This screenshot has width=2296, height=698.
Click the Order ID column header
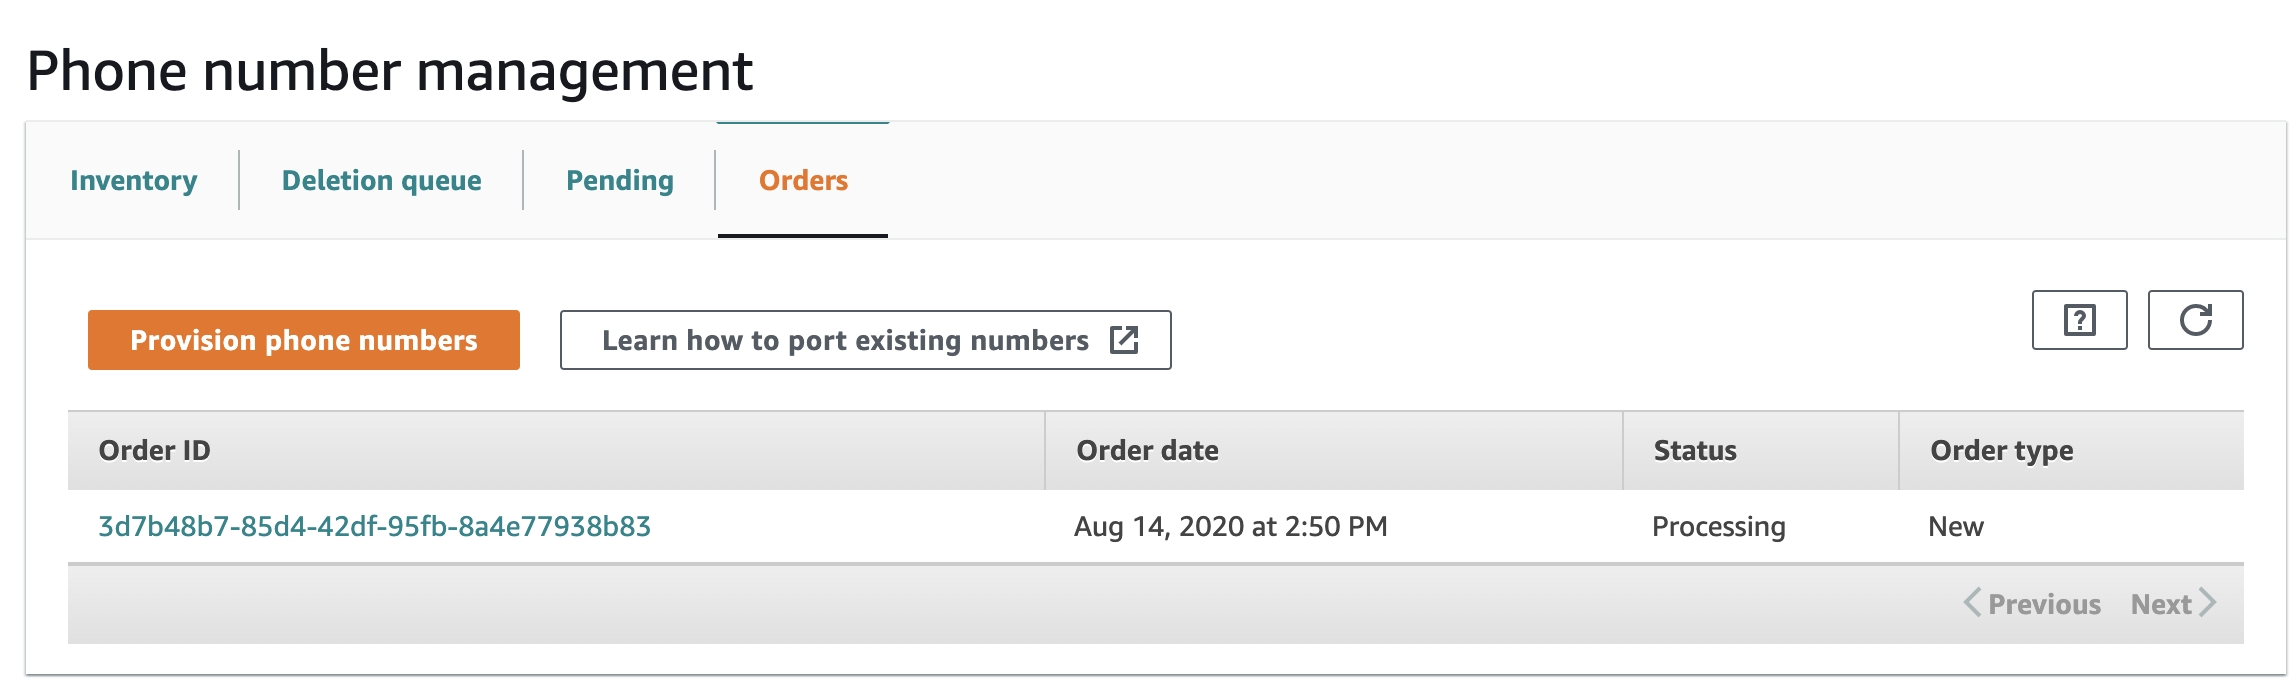[x=155, y=451]
